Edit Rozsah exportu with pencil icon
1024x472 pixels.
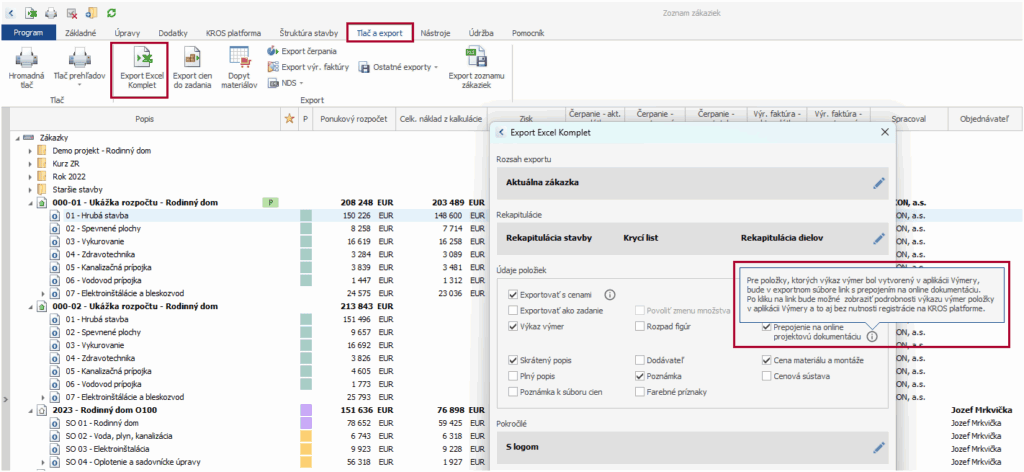click(x=878, y=183)
